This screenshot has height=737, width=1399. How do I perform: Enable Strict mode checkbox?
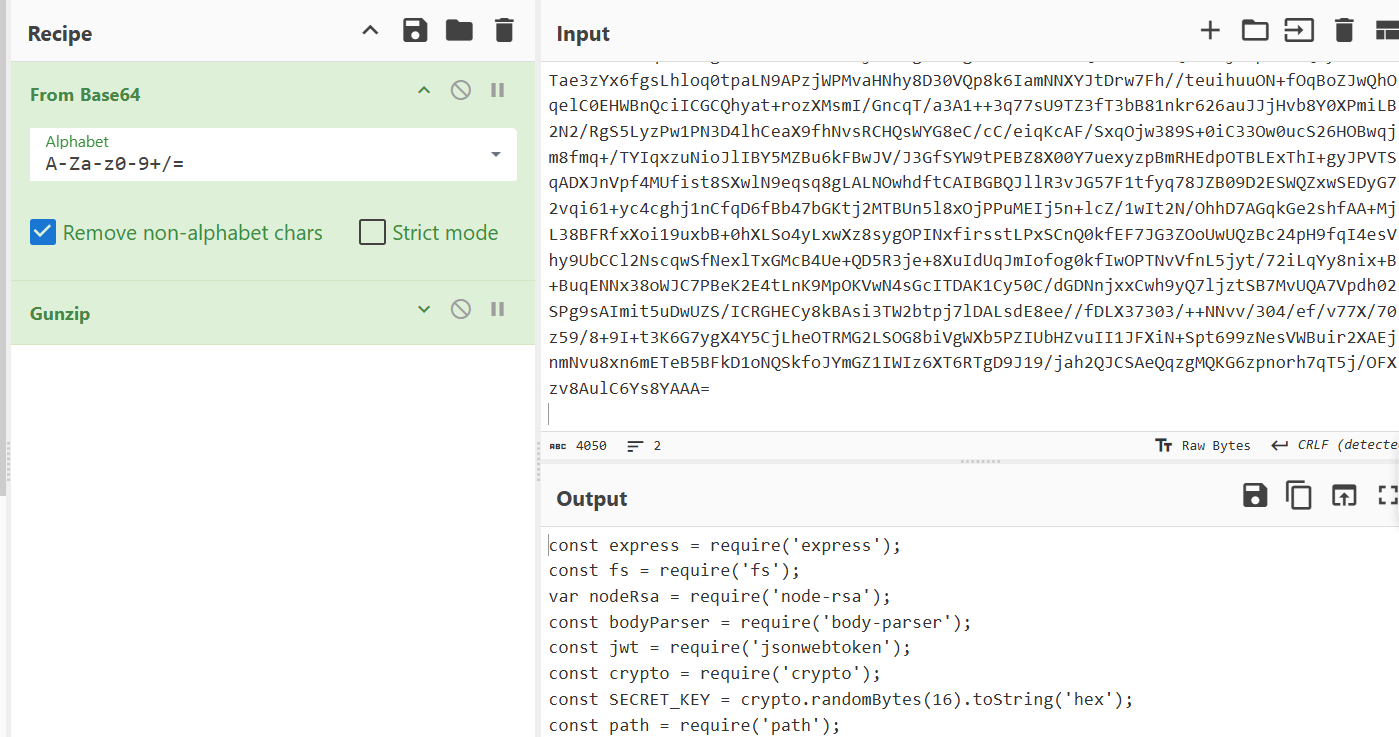click(372, 233)
